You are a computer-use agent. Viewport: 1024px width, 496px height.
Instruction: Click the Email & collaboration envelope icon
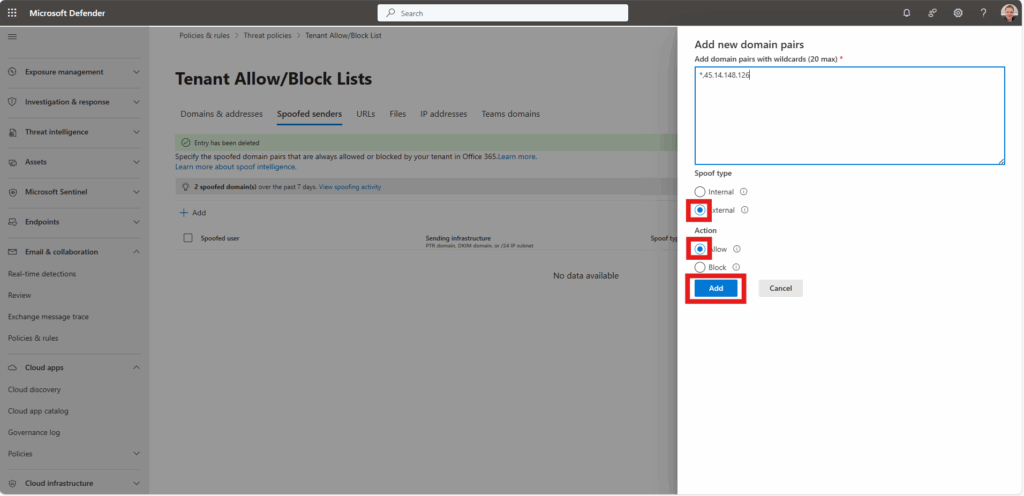[x=12, y=252]
